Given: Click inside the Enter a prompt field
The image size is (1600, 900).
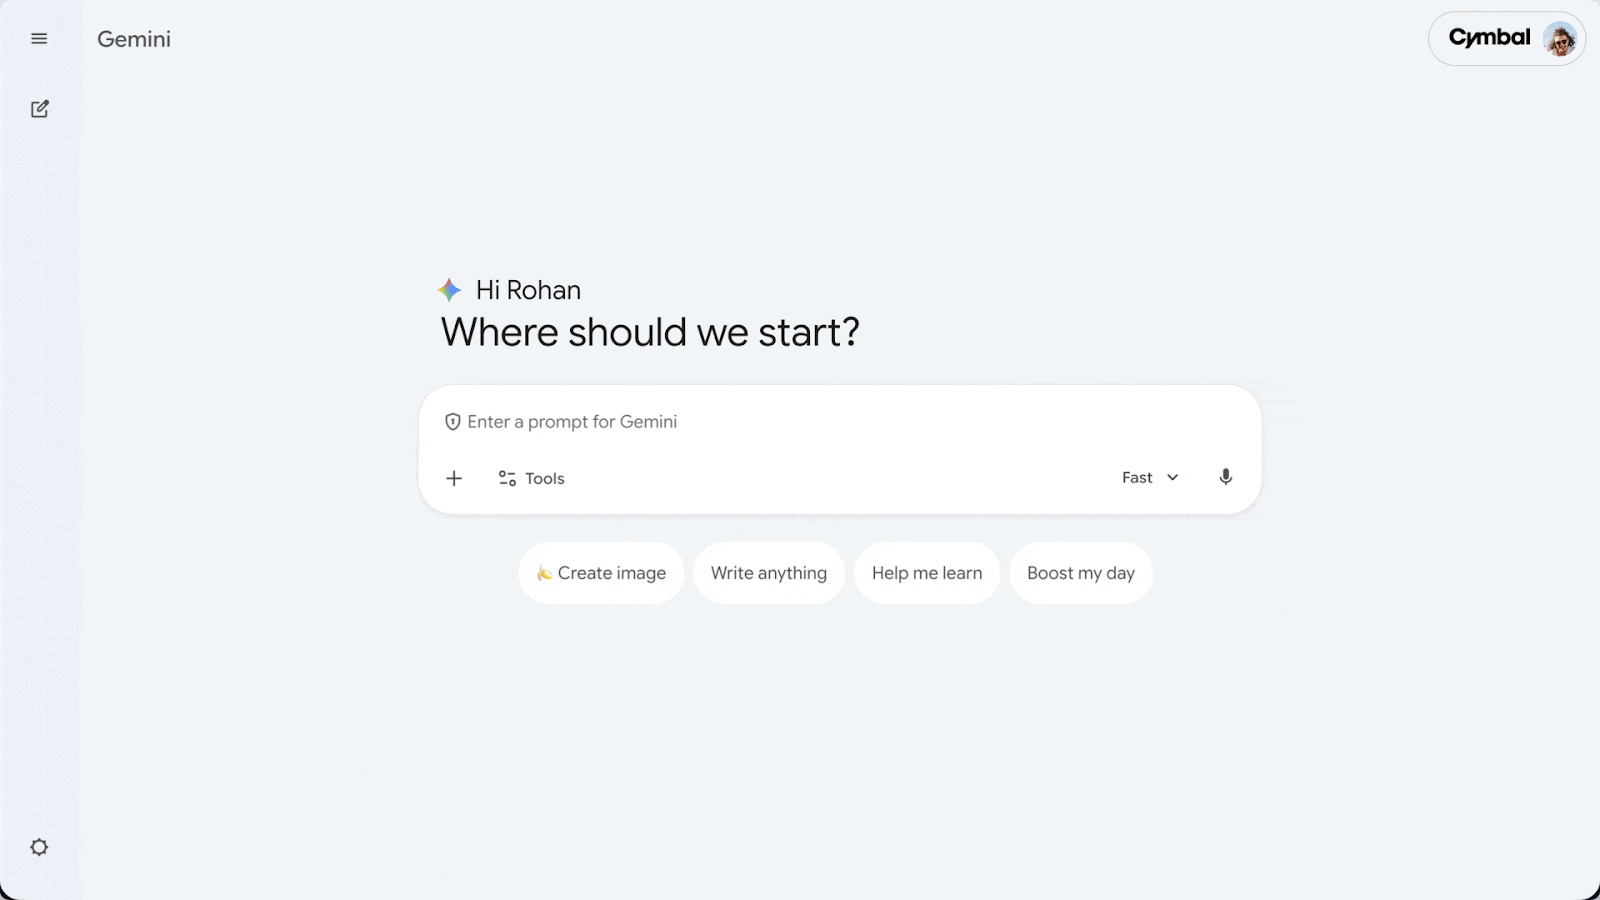Looking at the screenshot, I should [x=700, y=421].
